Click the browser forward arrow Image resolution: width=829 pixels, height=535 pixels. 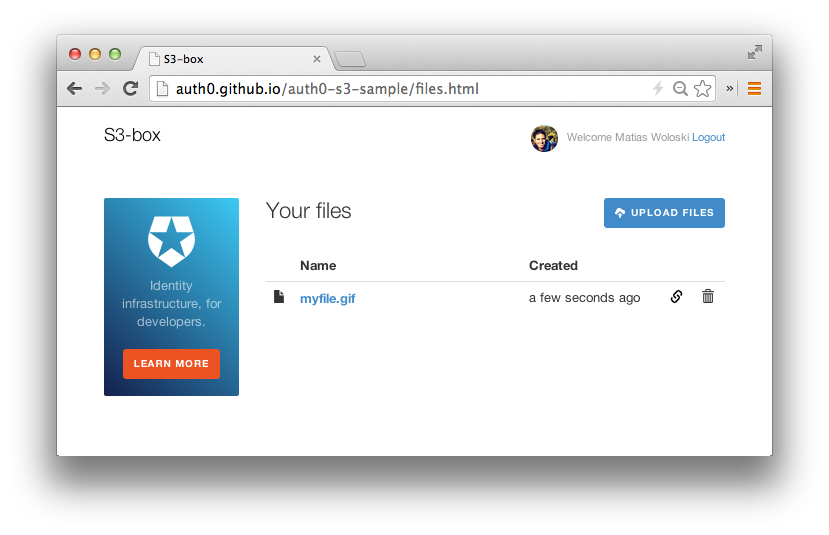[x=102, y=89]
